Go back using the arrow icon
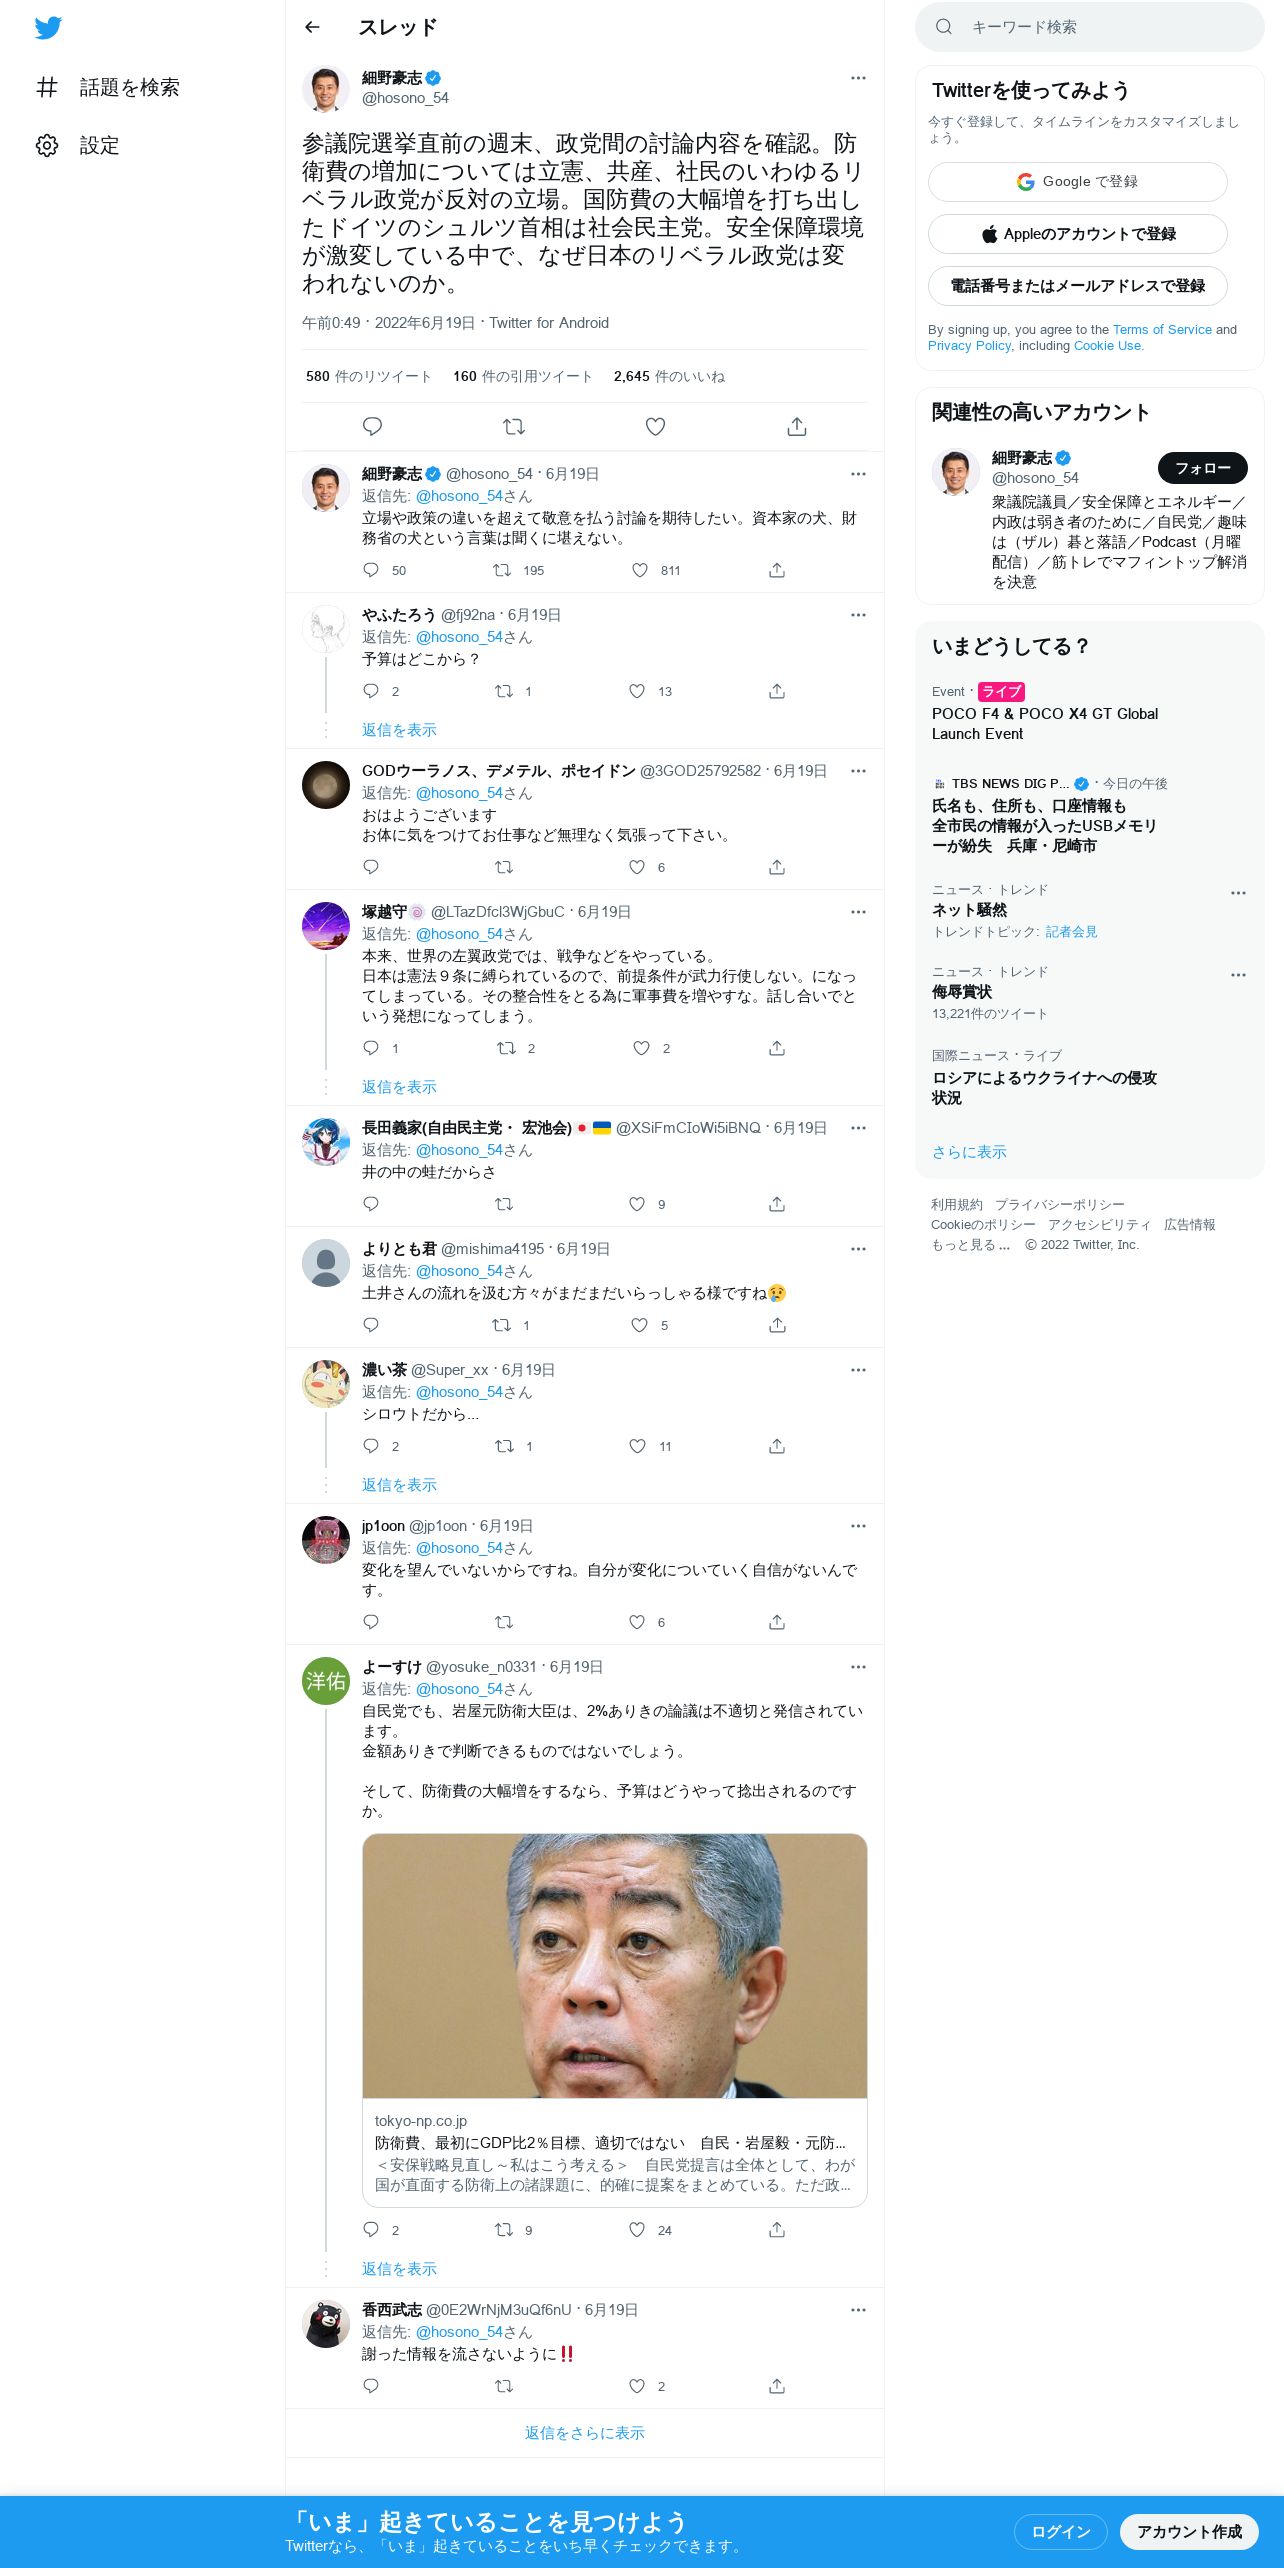This screenshot has height=2568, width=1284. pyautogui.click(x=312, y=27)
